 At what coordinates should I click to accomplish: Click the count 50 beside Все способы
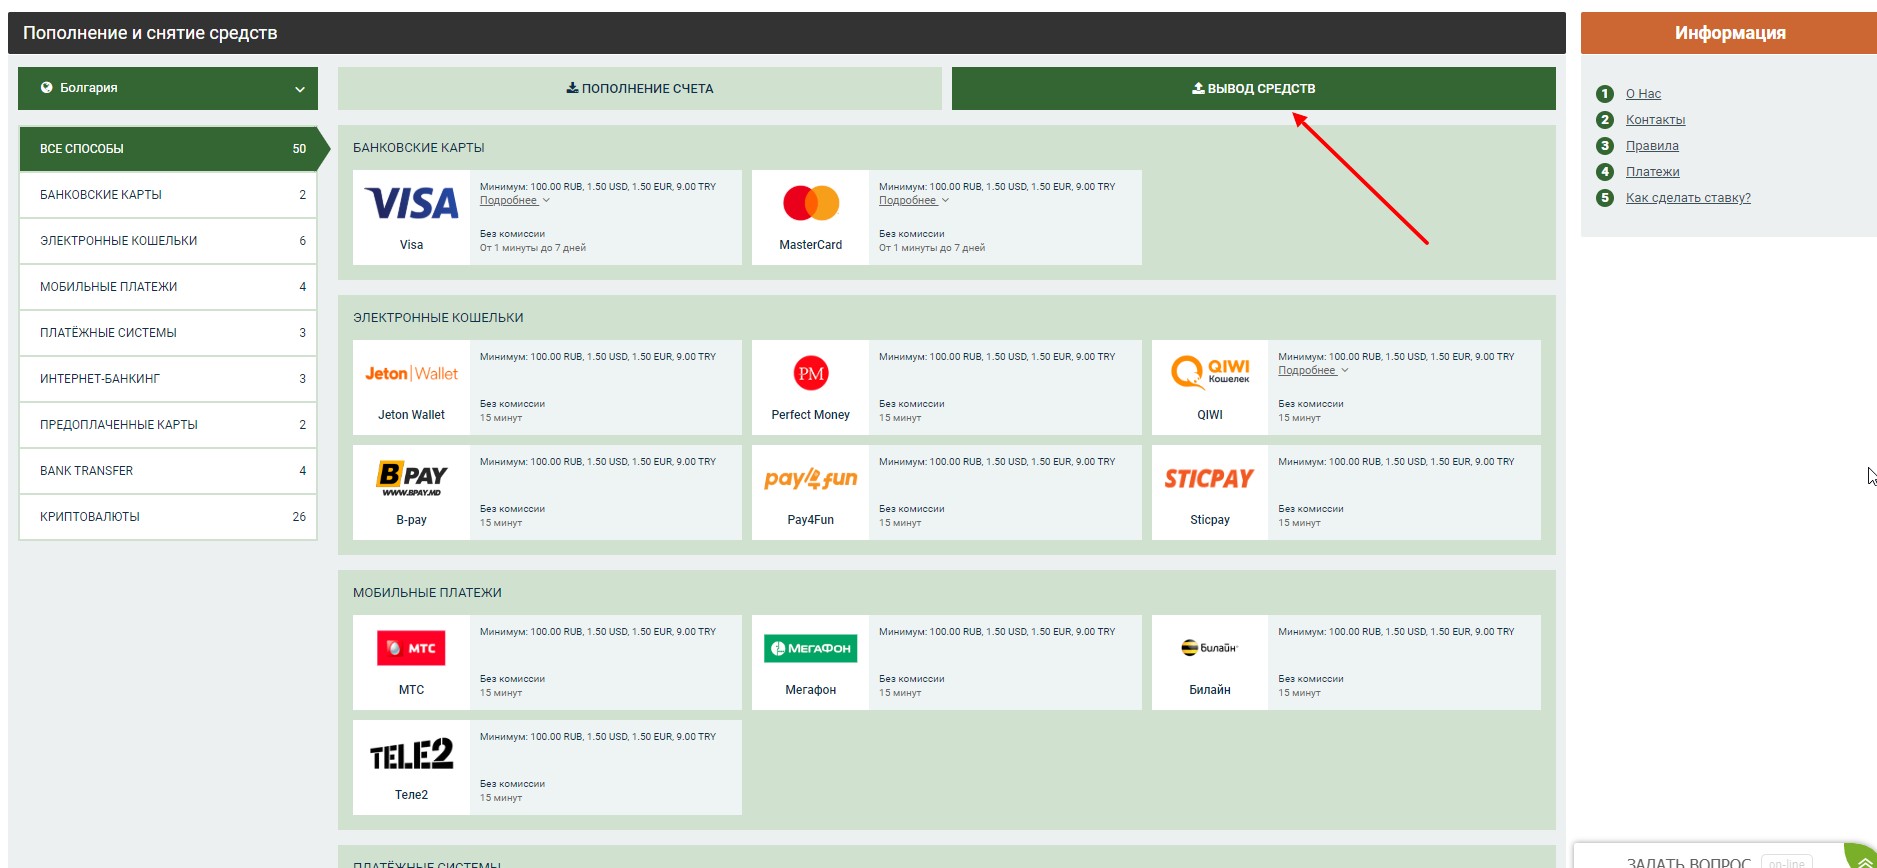tap(299, 149)
